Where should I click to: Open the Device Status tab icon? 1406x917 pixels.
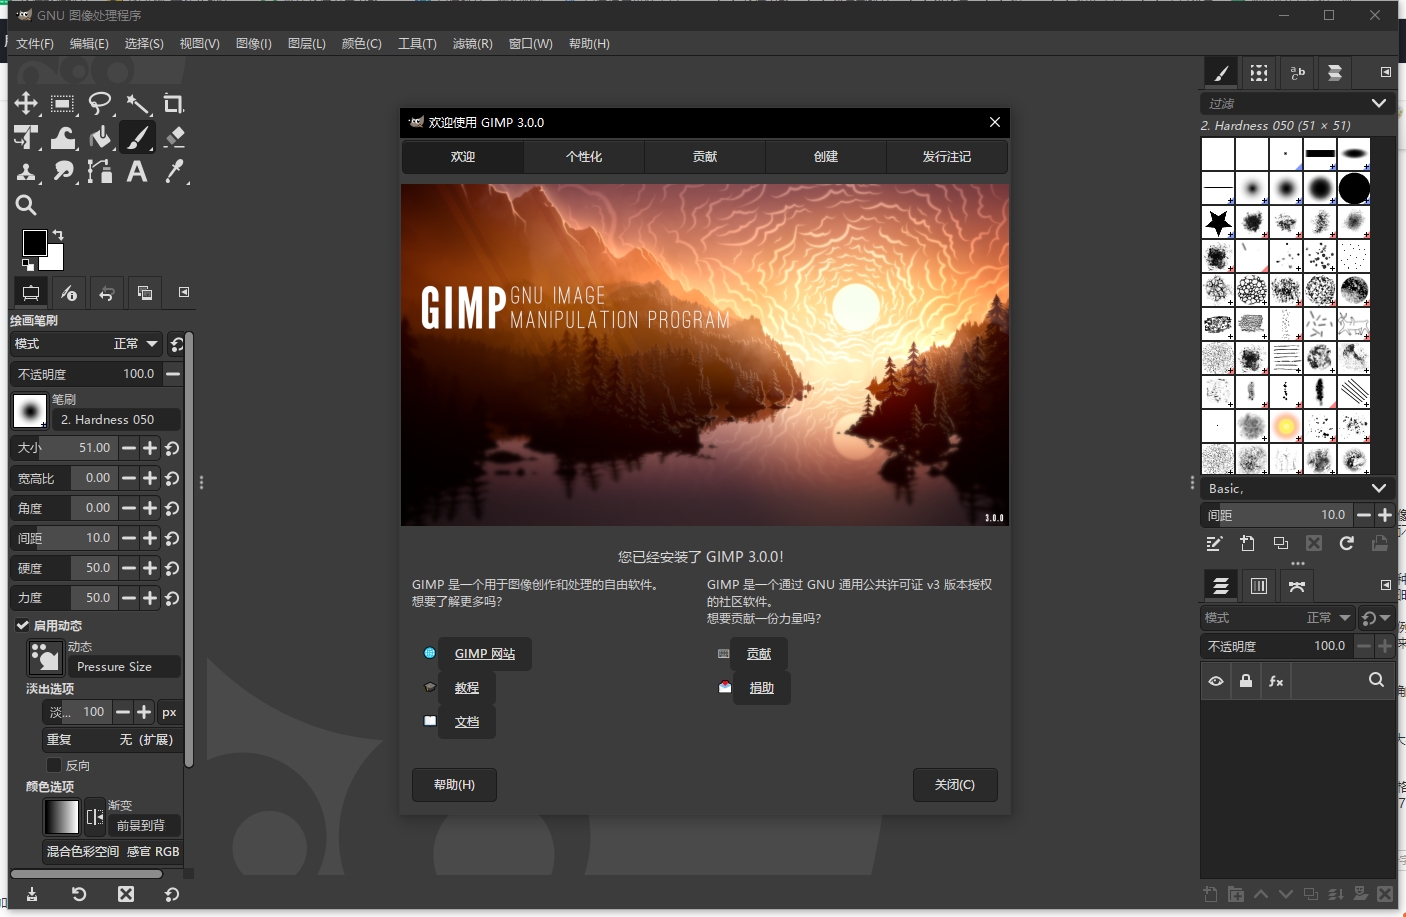pos(68,293)
